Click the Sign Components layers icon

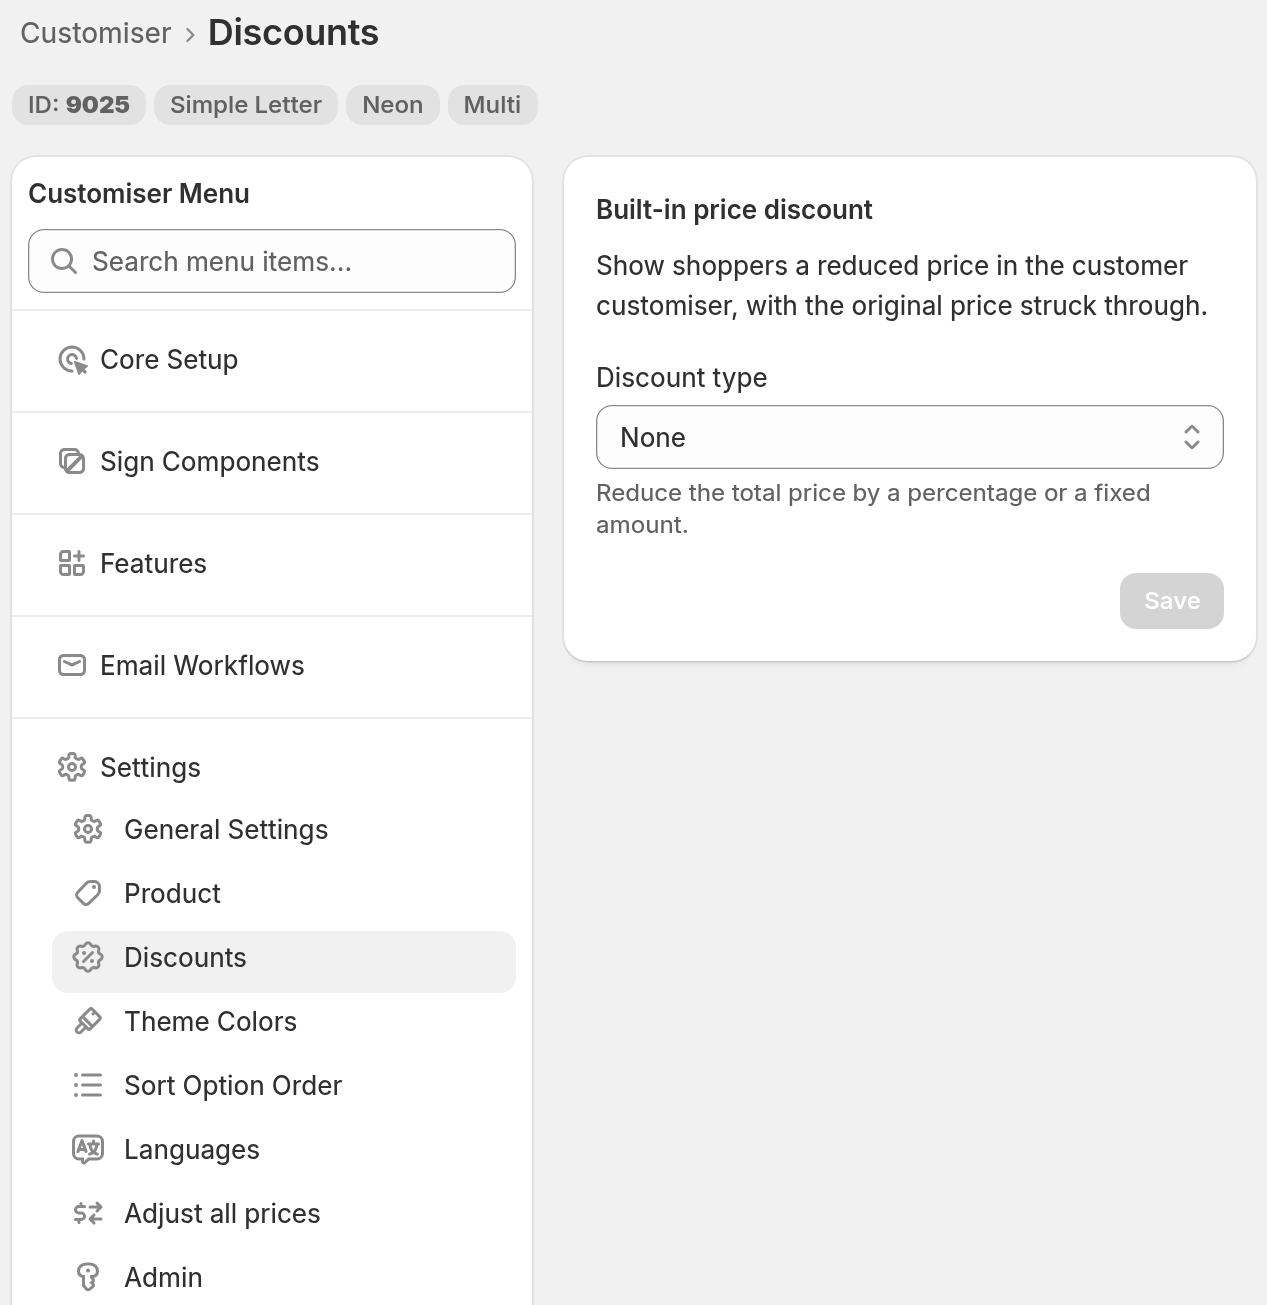72,461
